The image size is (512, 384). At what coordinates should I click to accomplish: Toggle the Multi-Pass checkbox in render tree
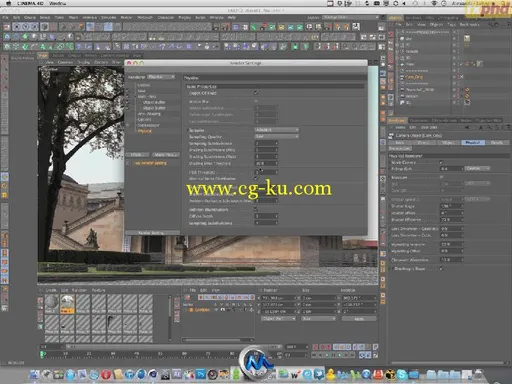point(128,97)
